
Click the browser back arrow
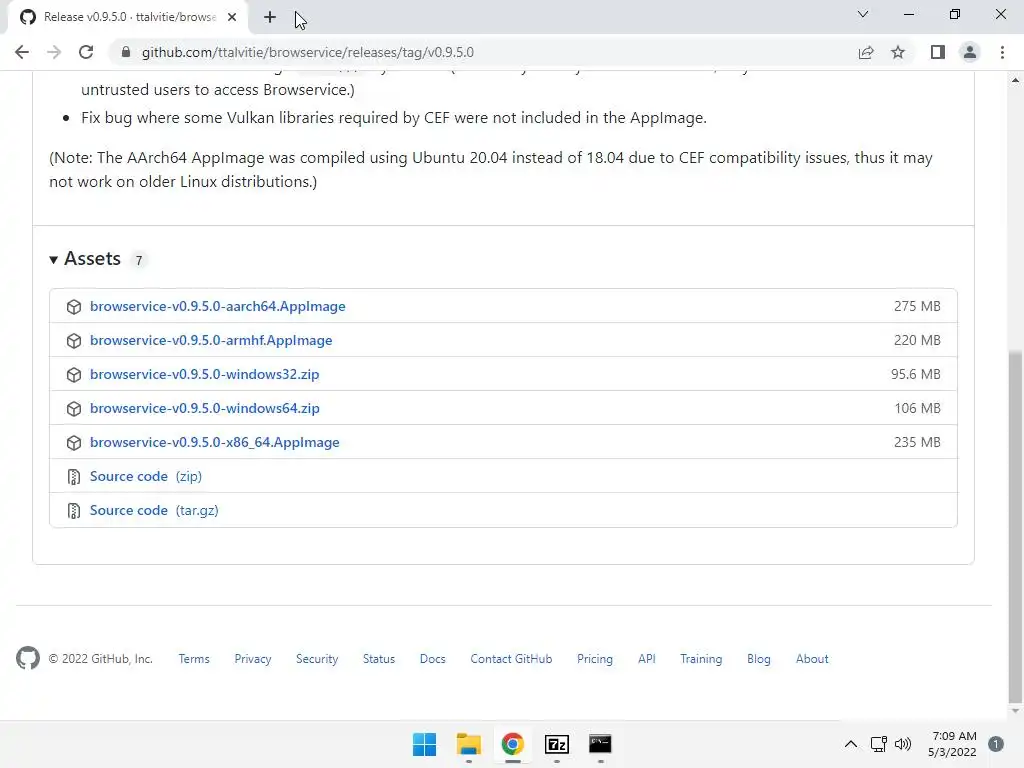(22, 52)
